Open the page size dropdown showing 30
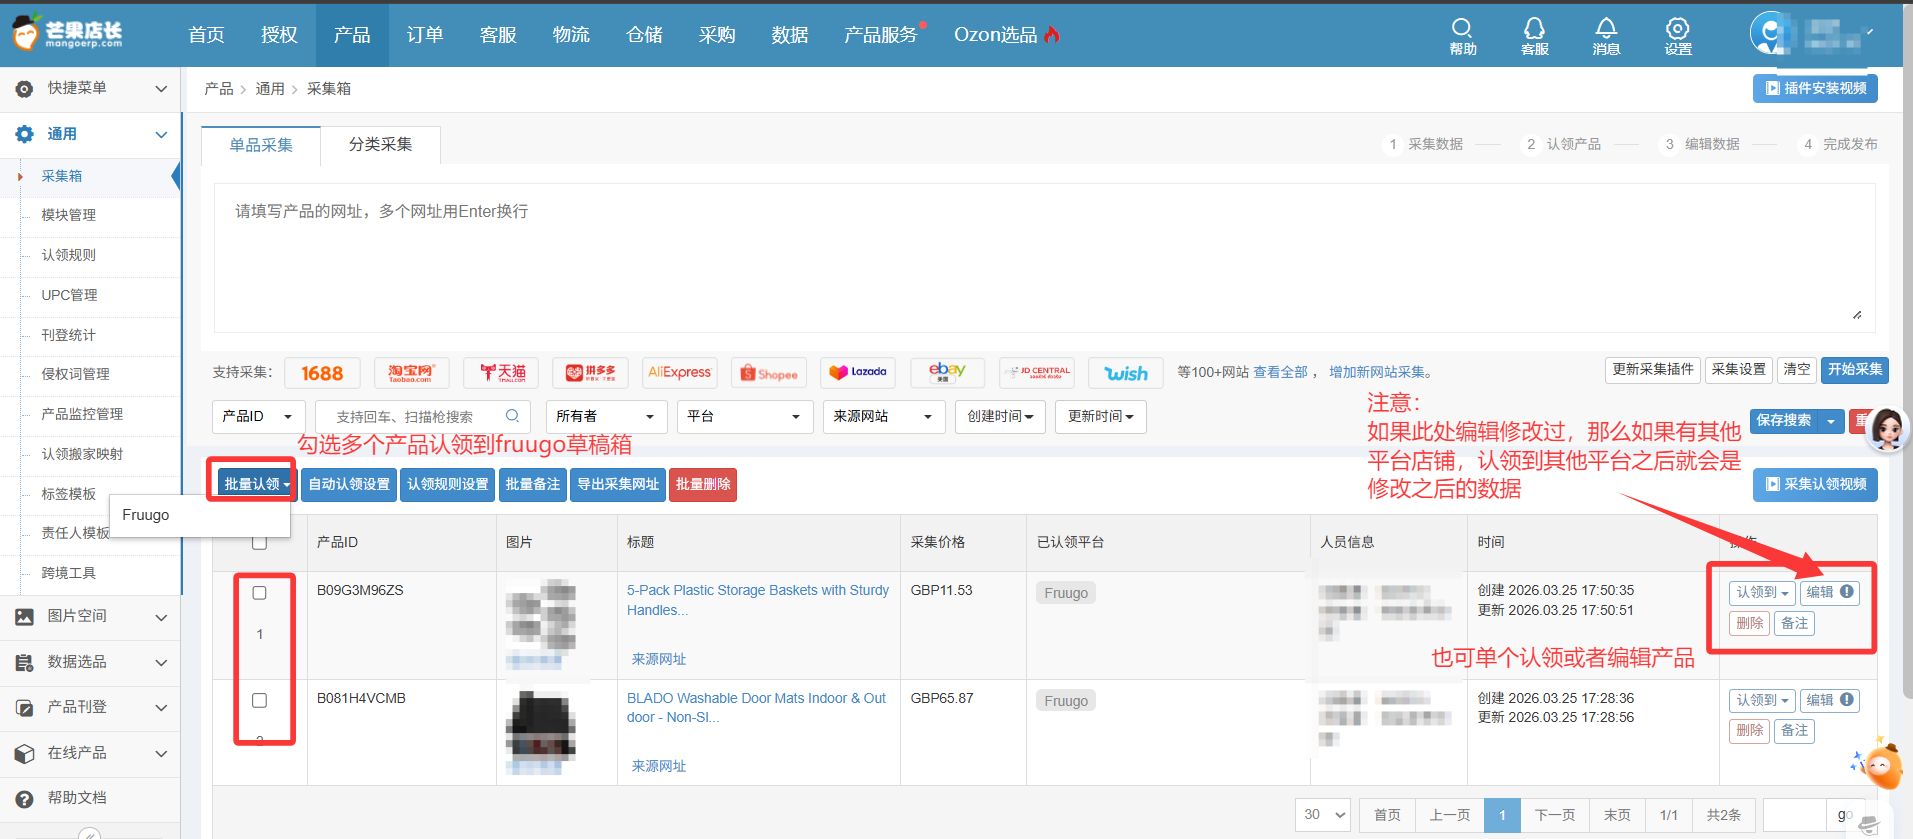Image resolution: width=1913 pixels, height=839 pixels. [x=1324, y=815]
